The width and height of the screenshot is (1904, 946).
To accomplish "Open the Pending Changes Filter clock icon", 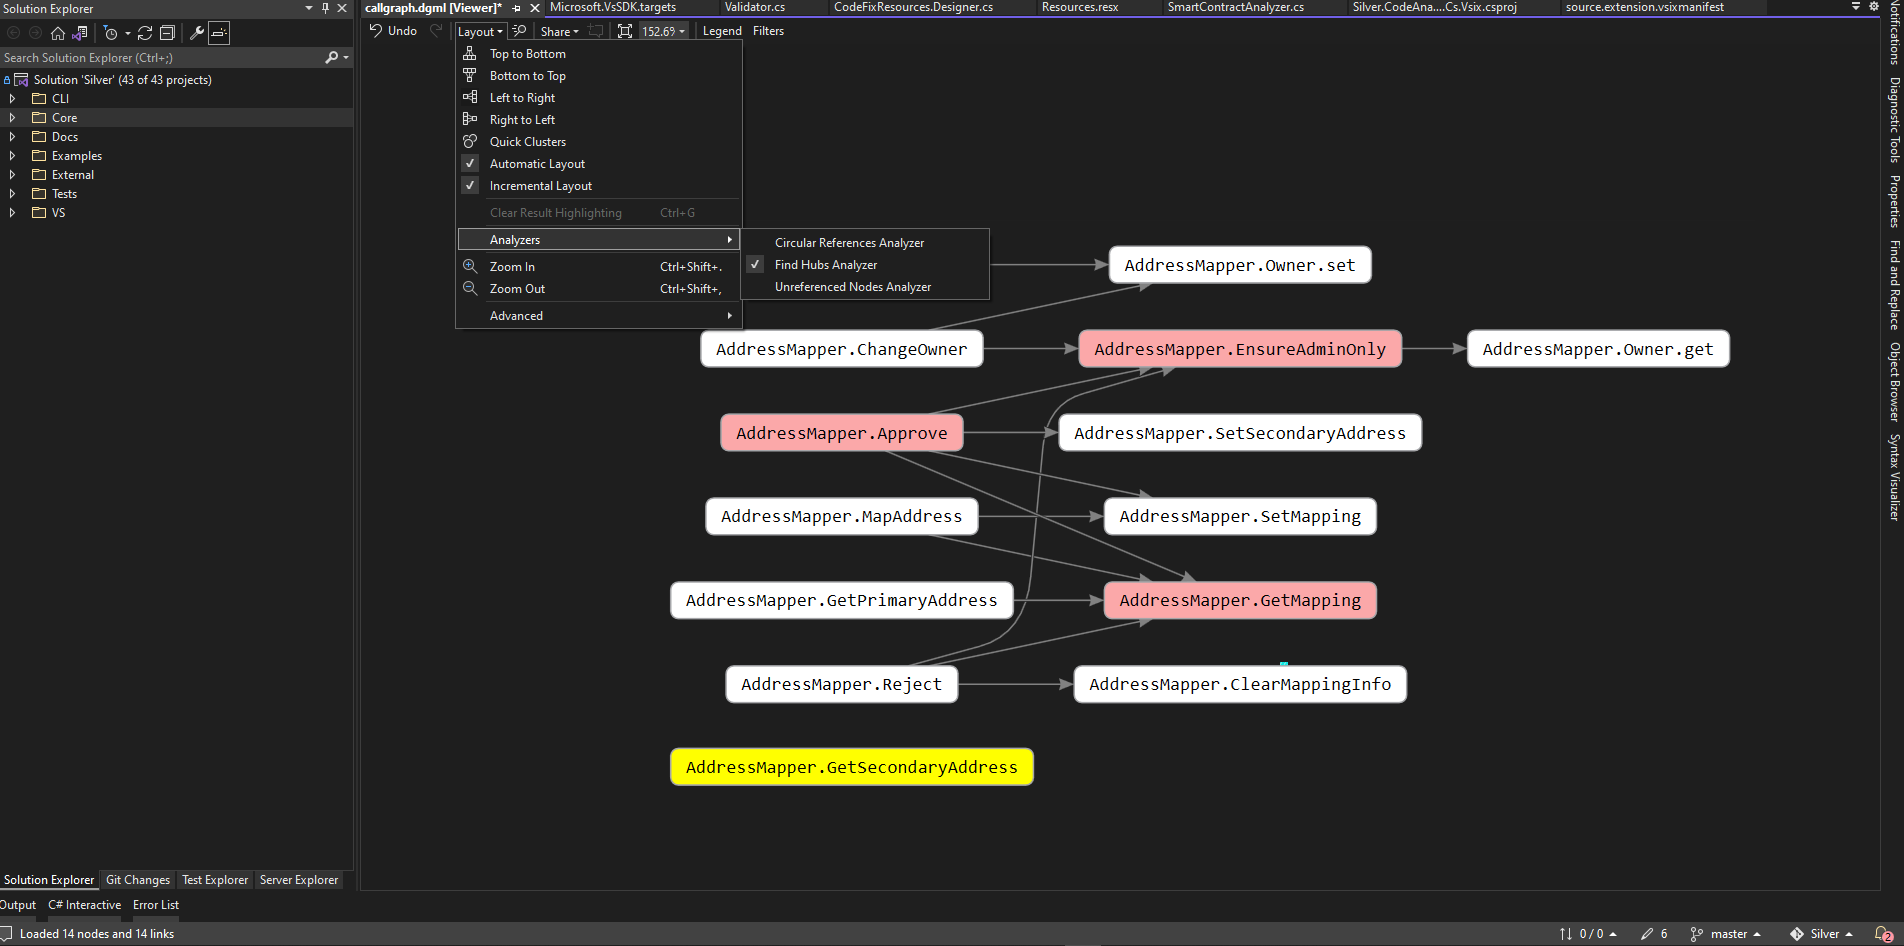I will (111, 33).
